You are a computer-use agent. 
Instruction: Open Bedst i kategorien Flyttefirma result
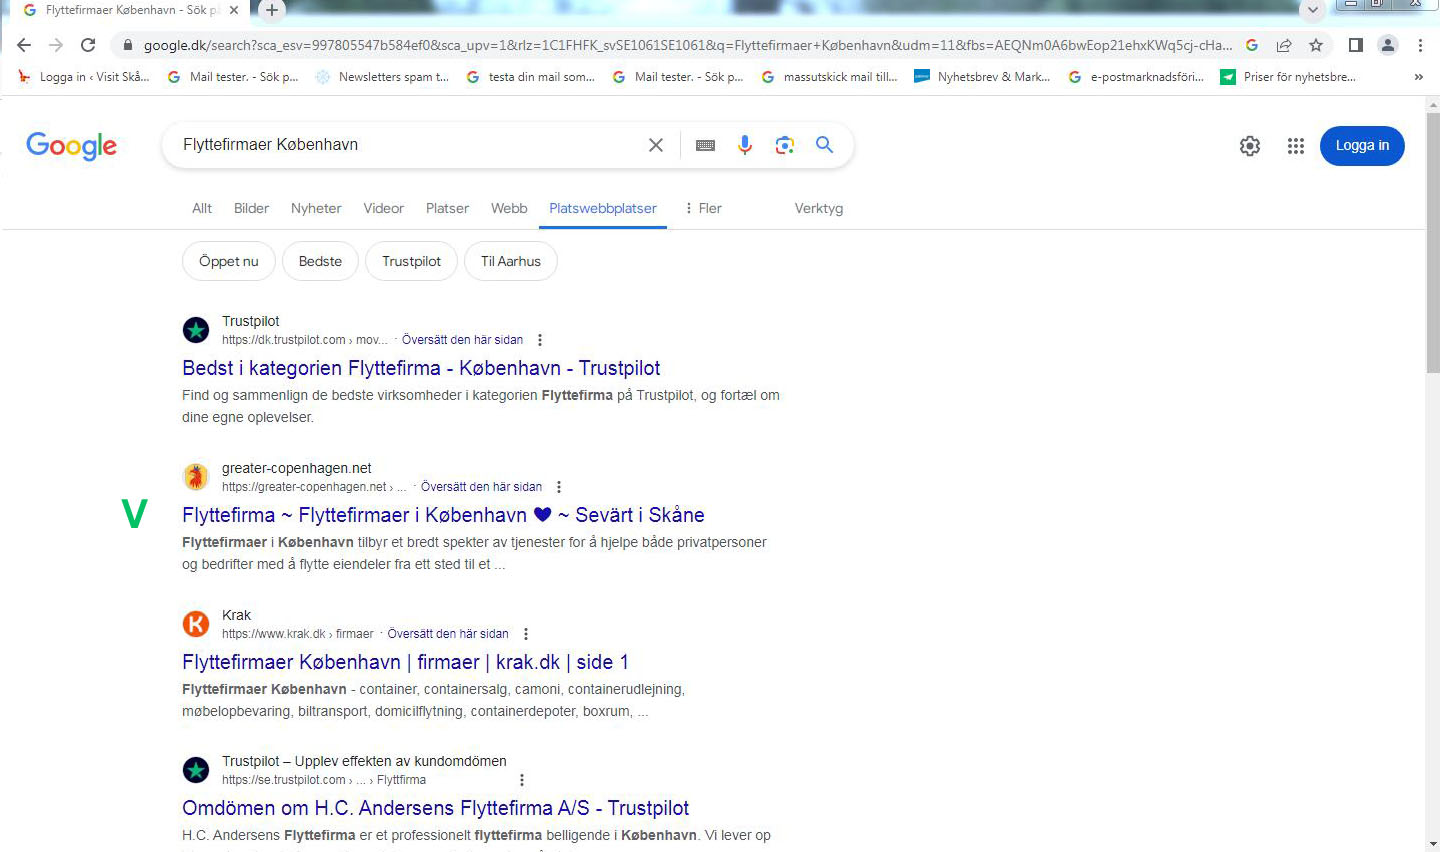click(x=421, y=368)
